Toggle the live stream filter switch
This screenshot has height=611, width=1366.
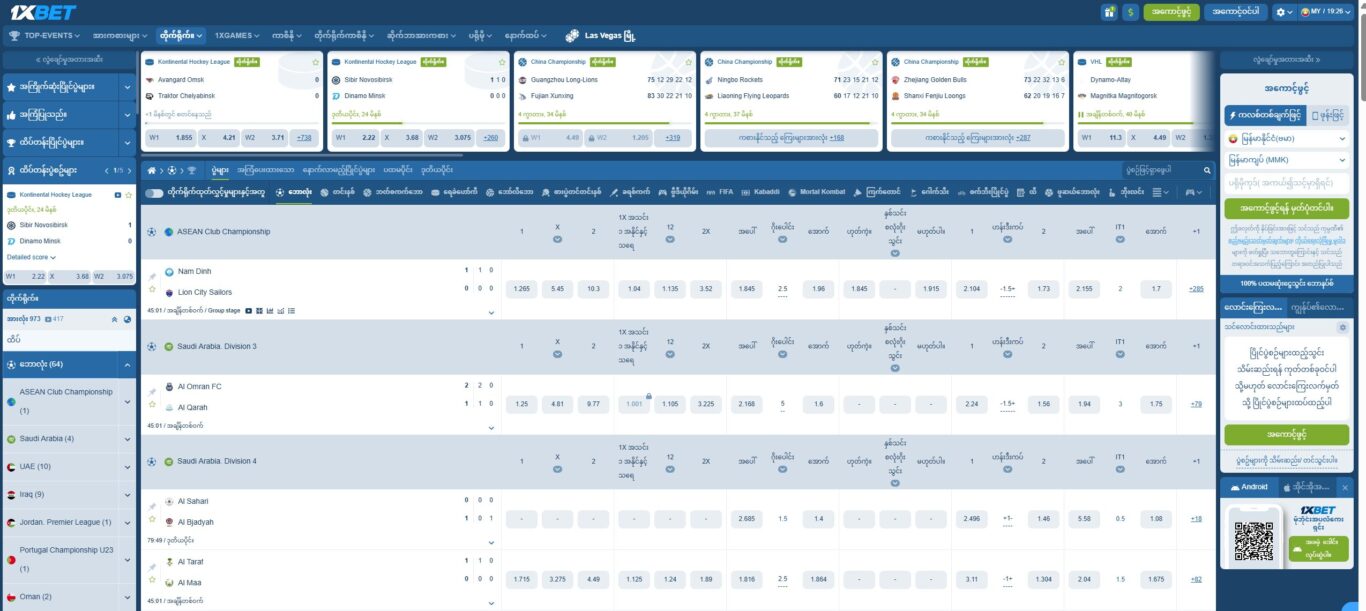pyautogui.click(x=154, y=192)
